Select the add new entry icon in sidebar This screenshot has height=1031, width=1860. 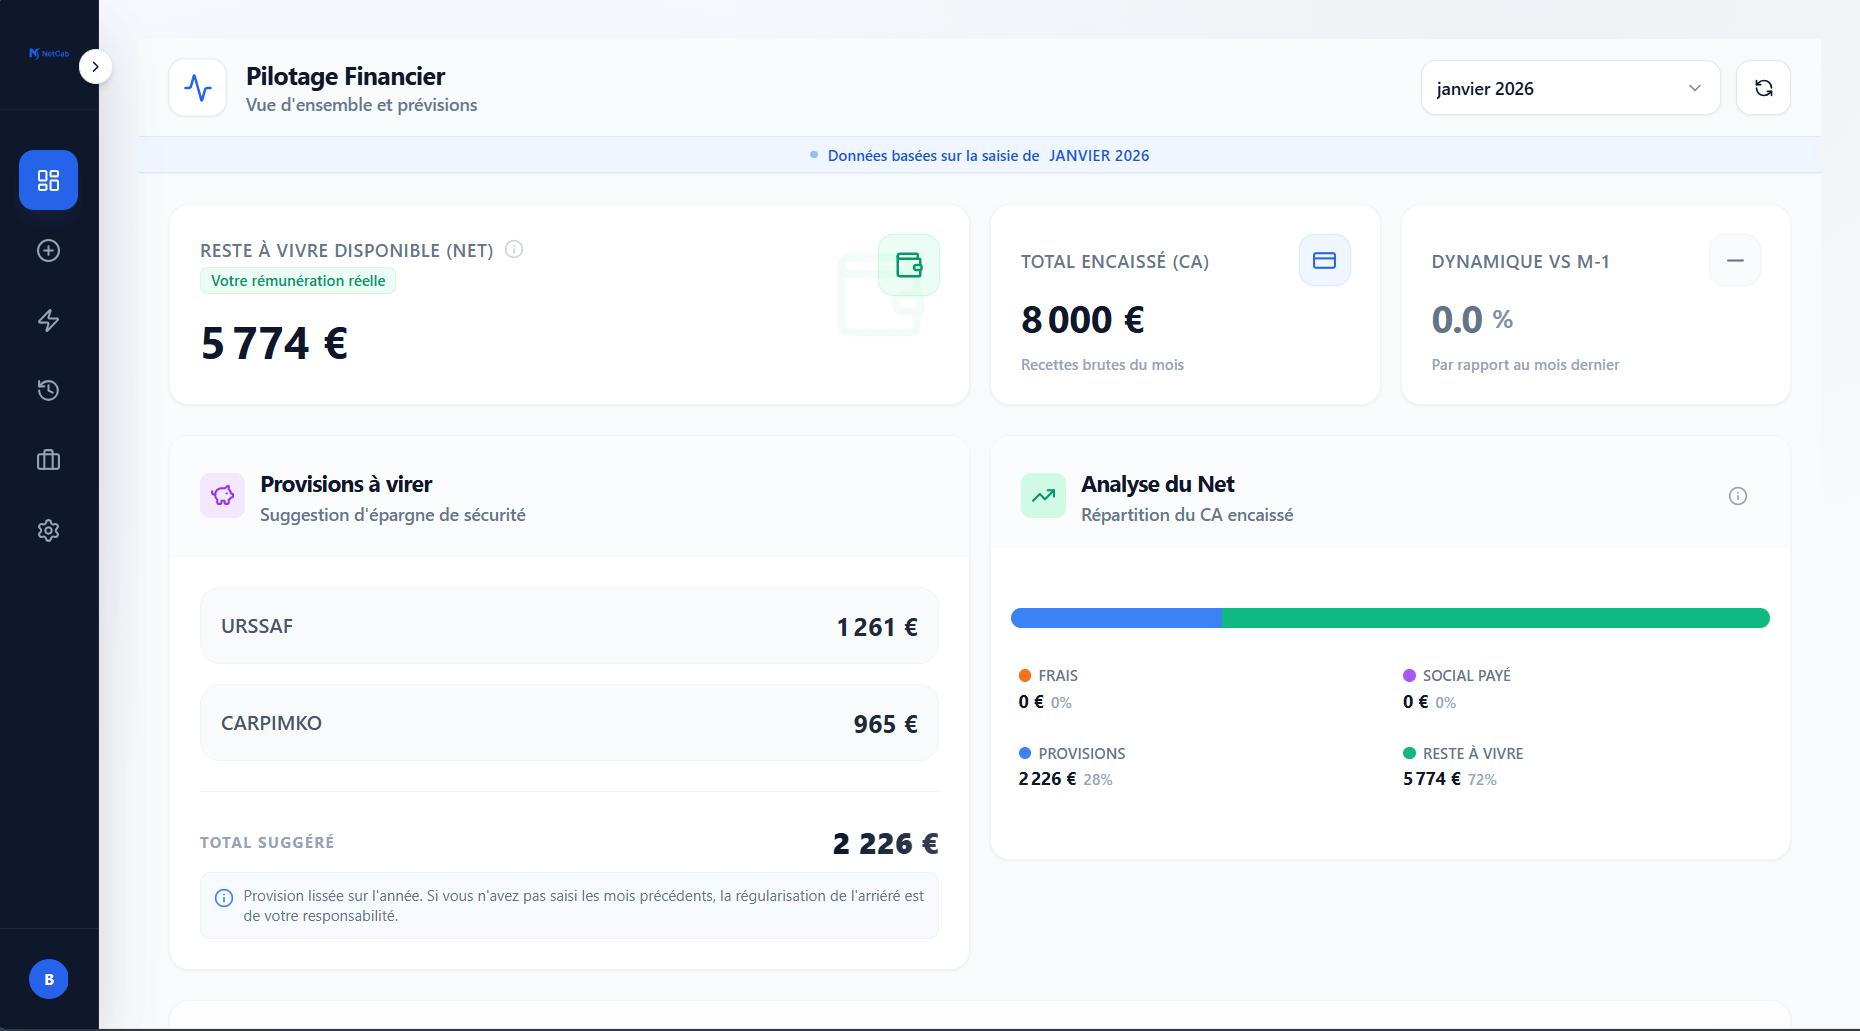click(48, 251)
